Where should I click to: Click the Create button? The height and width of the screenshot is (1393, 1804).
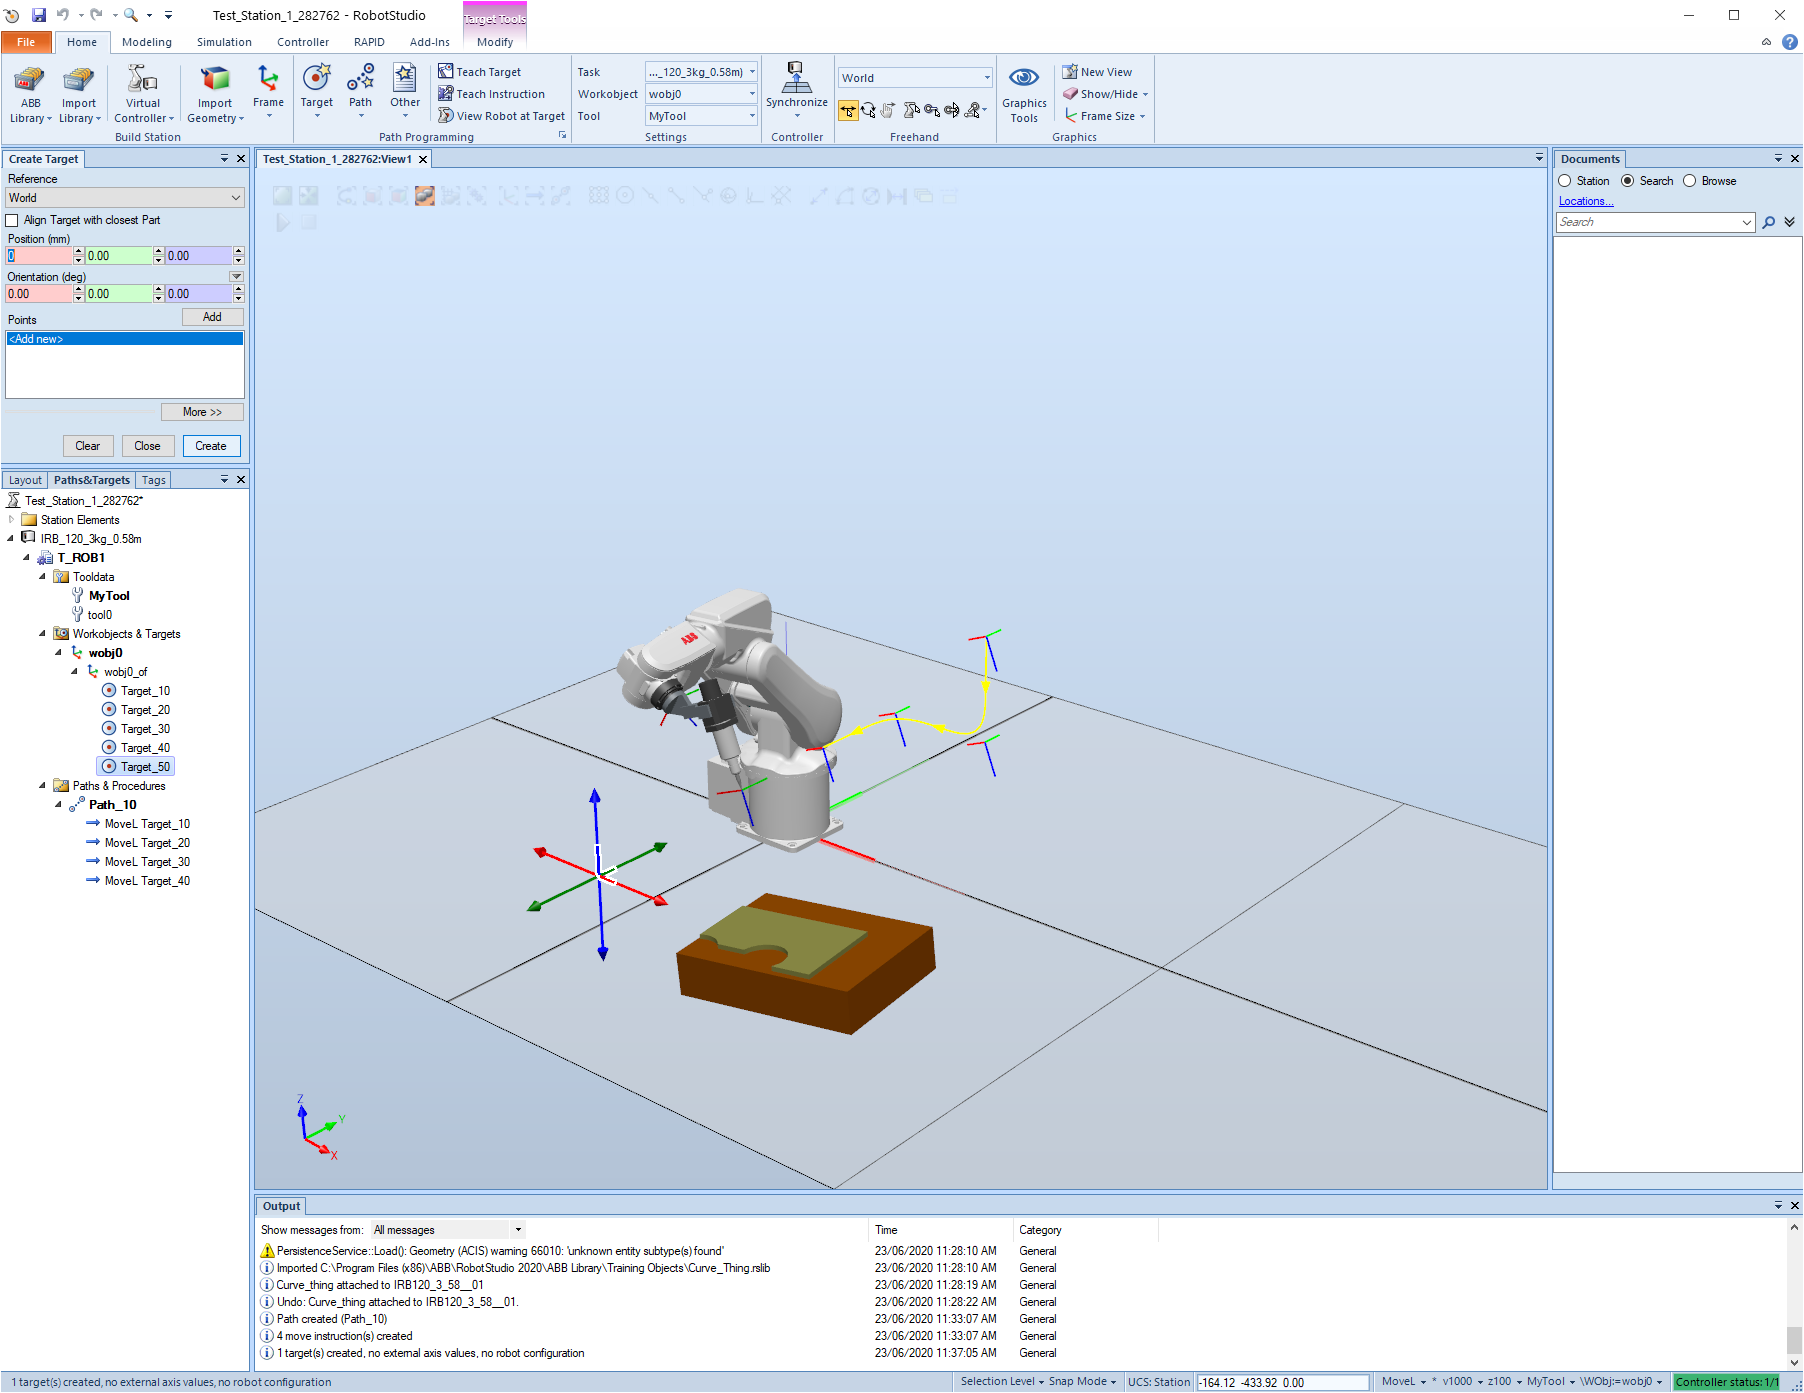coord(211,446)
